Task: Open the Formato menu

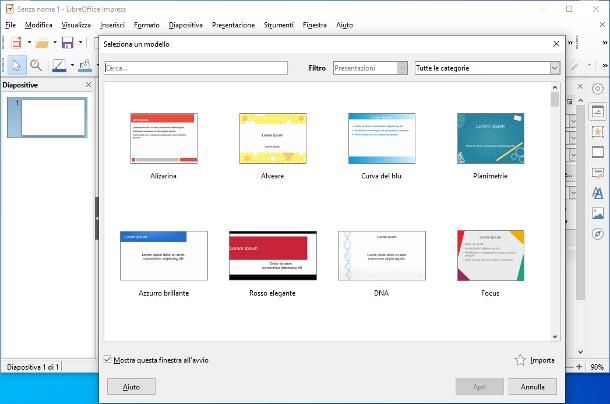Action: [x=147, y=25]
